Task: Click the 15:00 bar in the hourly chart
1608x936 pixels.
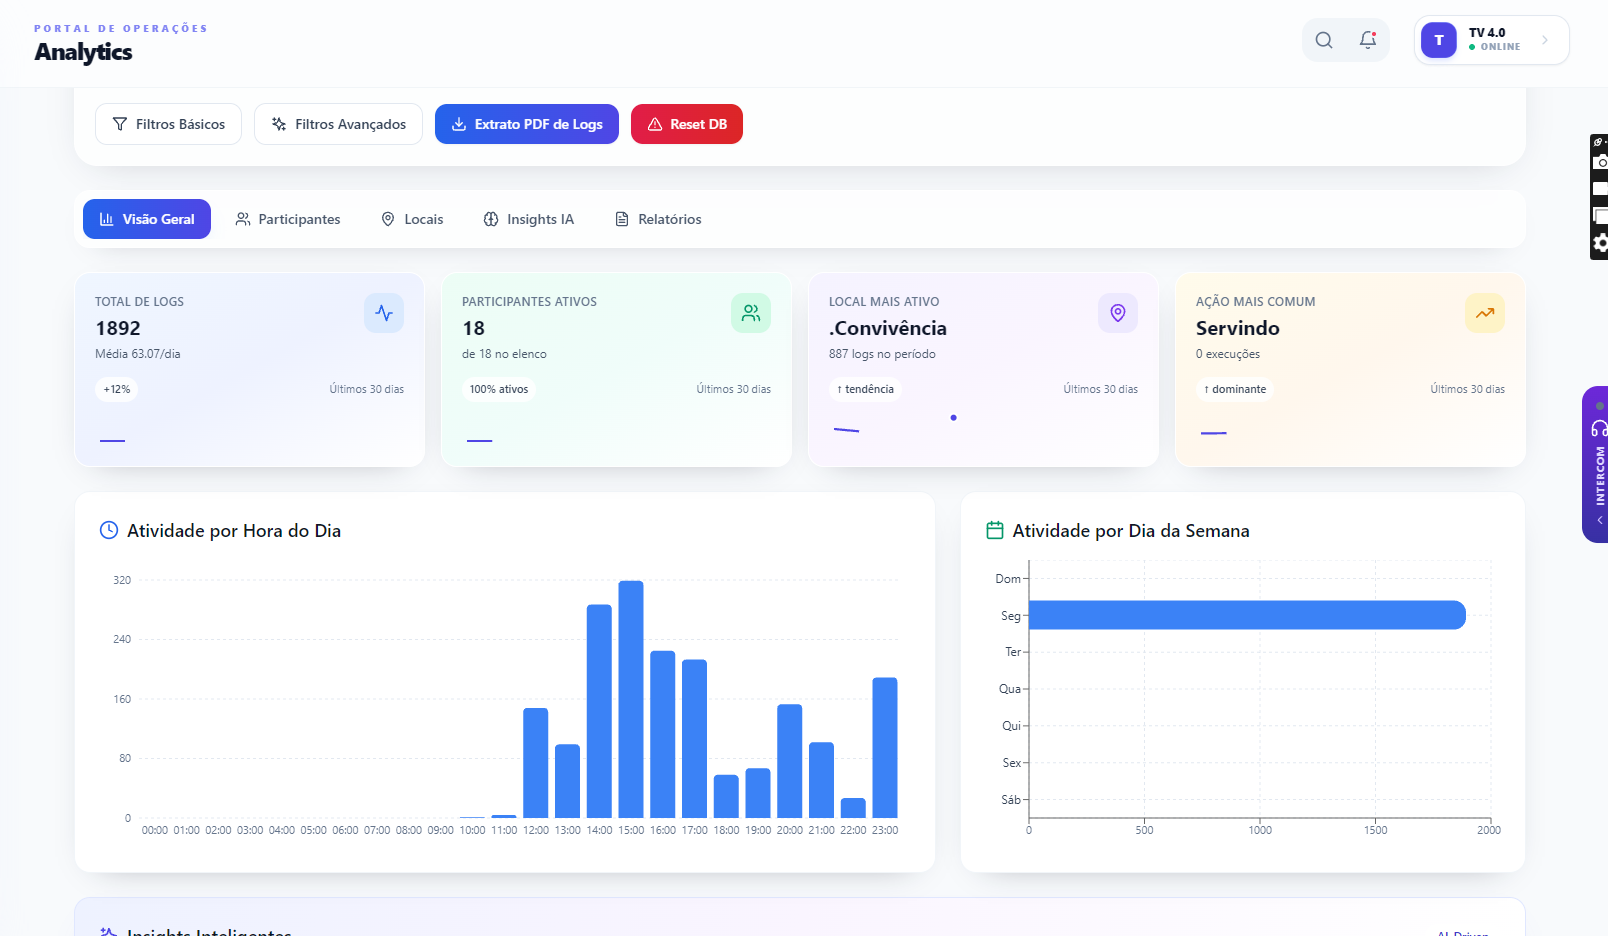Action: pos(631,699)
